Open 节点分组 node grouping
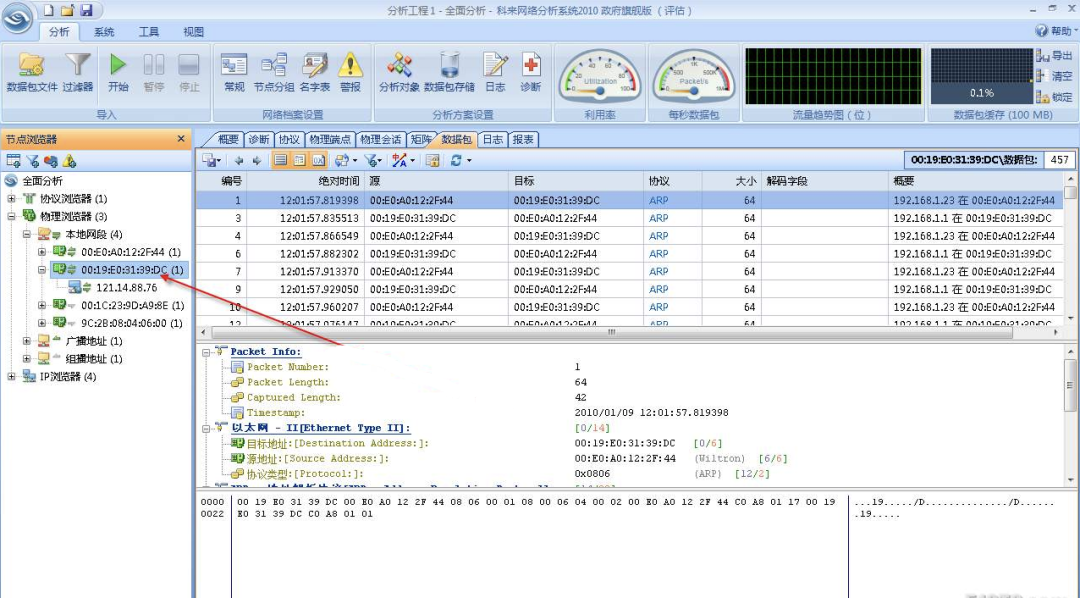This screenshot has height=598, width=1080. click(x=273, y=72)
